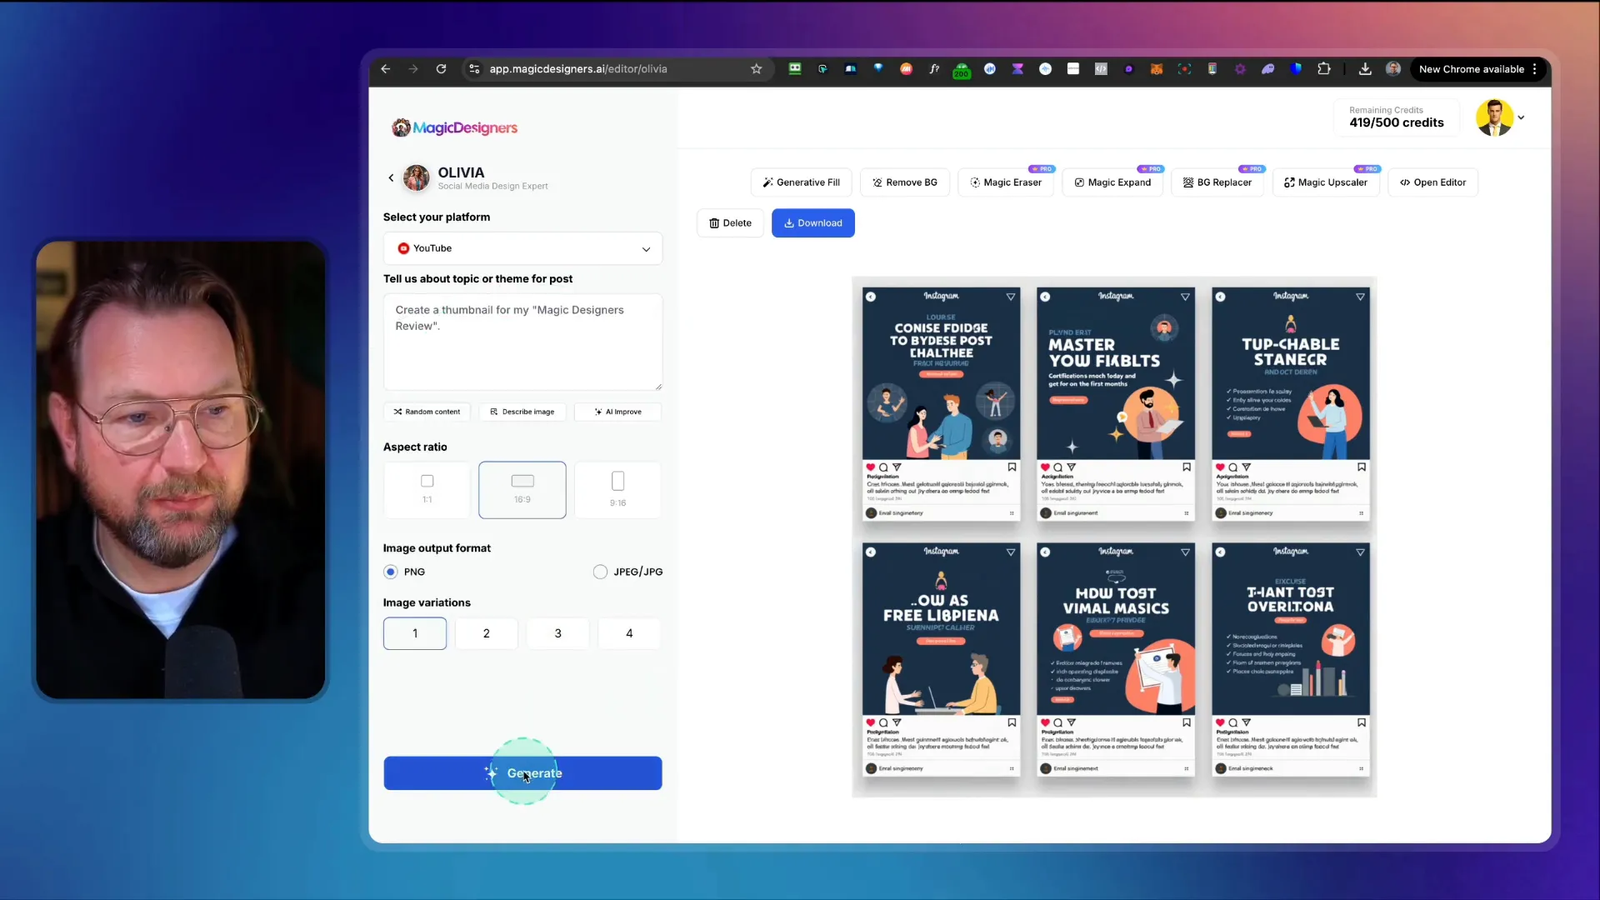Viewport: 1600px width, 900px height.
Task: Open the Magic Upscaler tool
Action: point(1325,182)
